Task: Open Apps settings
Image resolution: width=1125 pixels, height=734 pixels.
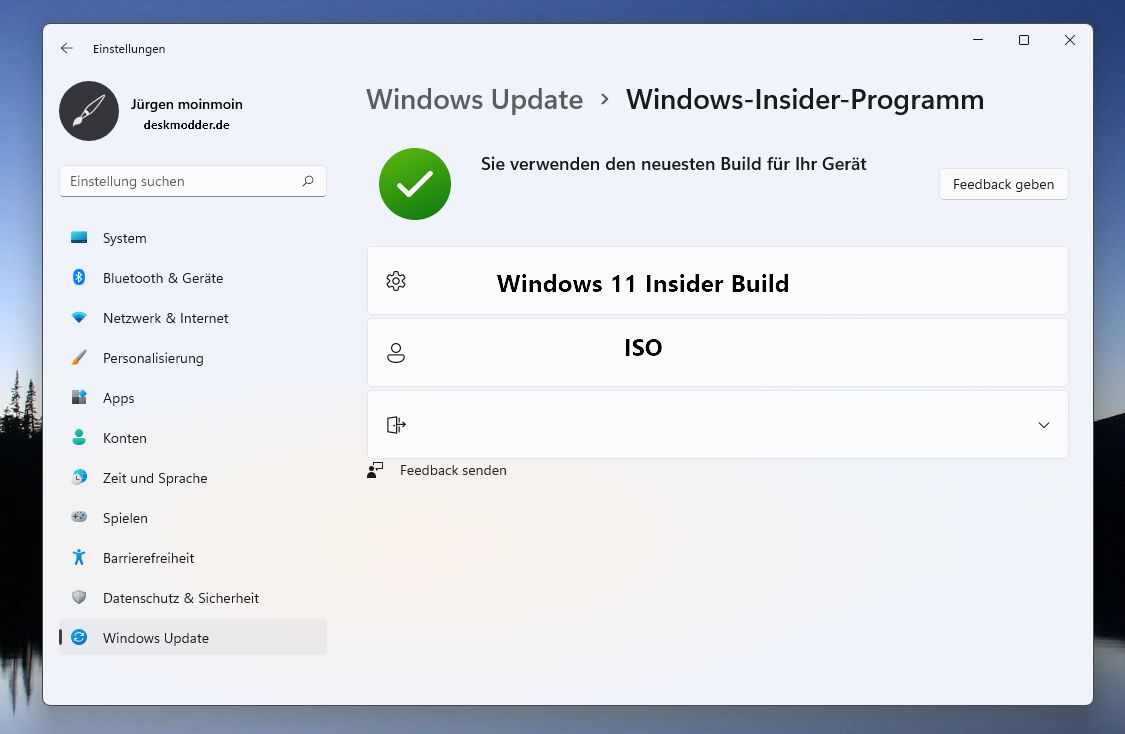Action: click(x=192, y=397)
